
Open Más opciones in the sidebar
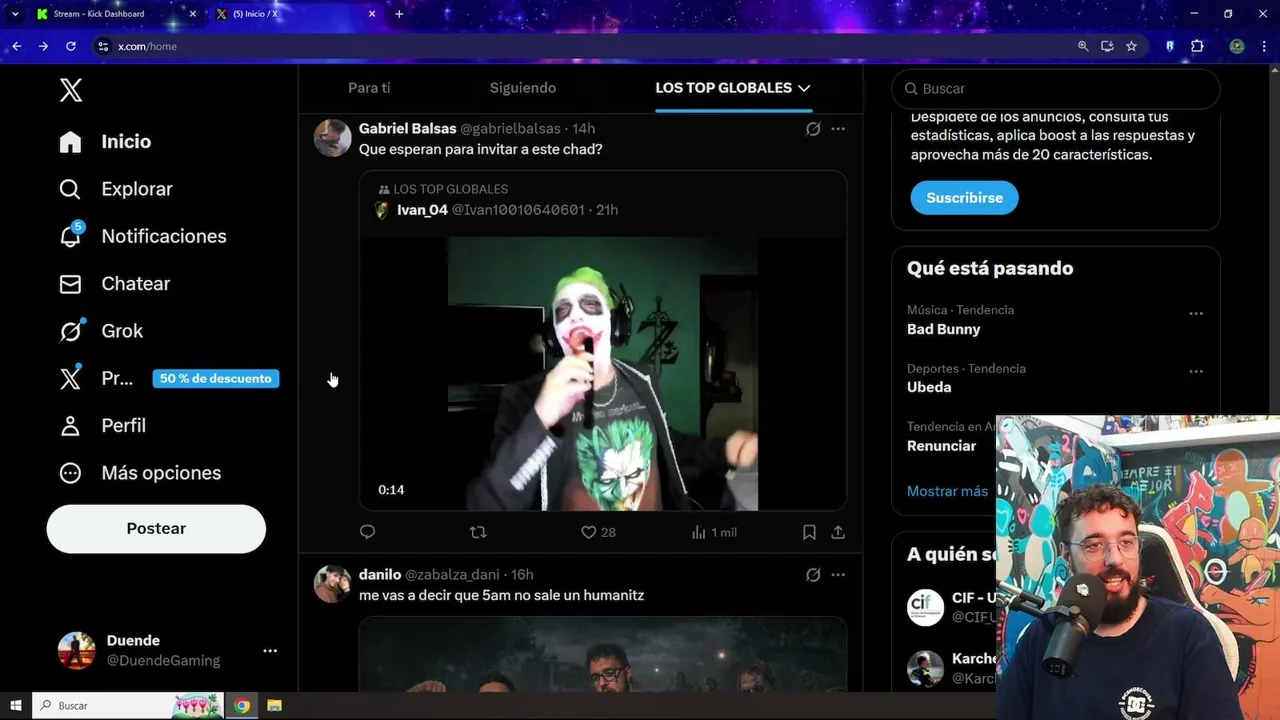point(140,473)
